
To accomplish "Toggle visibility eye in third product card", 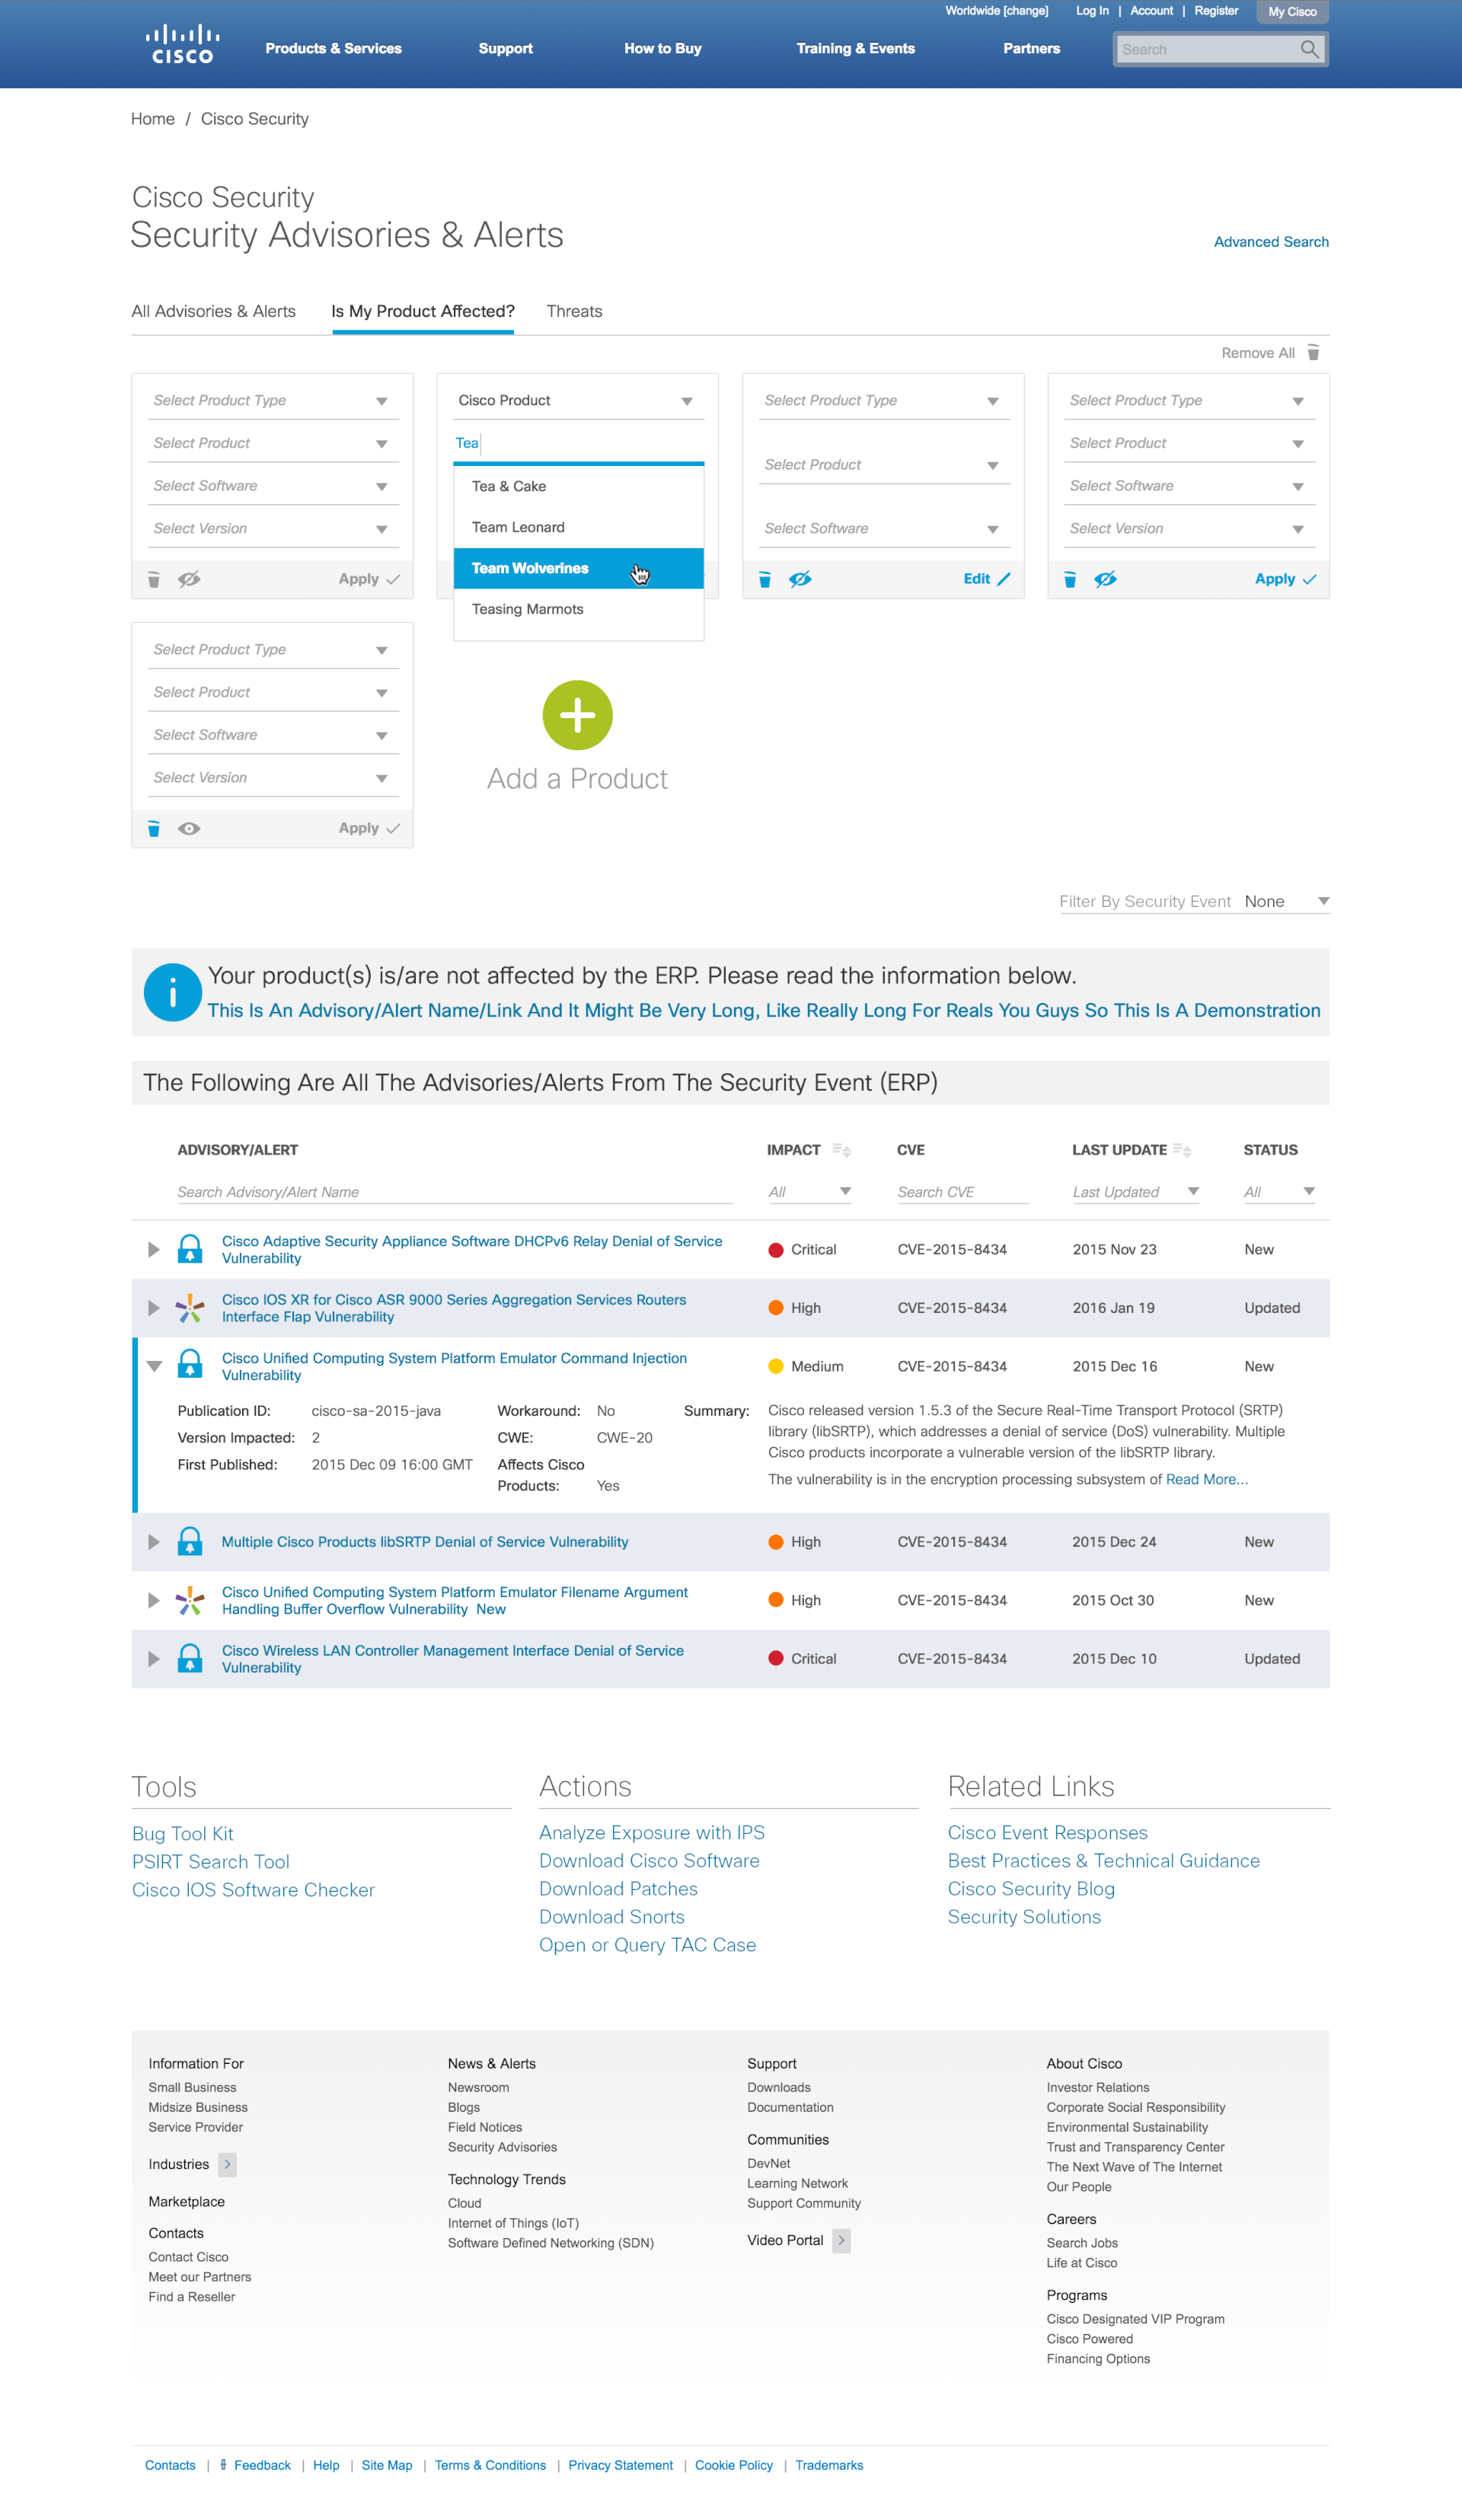I will pyautogui.click(x=800, y=579).
